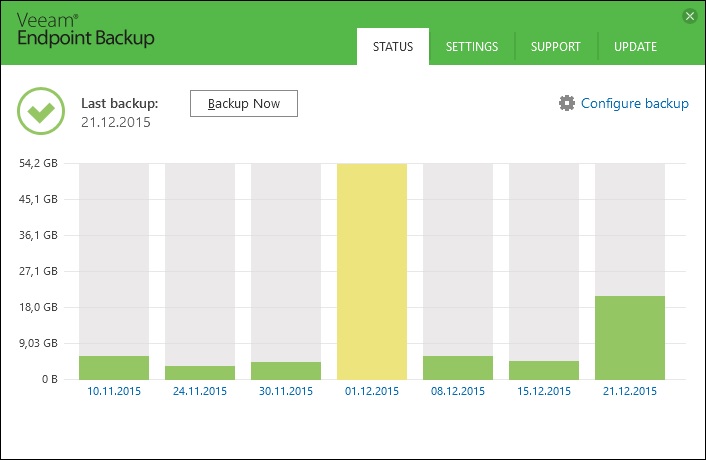Click the green bar for 30.11.2015

tap(286, 370)
